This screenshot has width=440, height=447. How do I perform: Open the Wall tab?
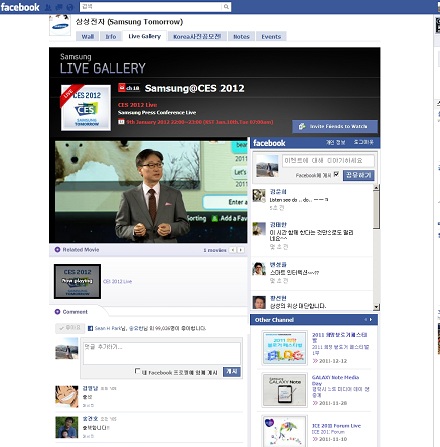click(x=88, y=36)
